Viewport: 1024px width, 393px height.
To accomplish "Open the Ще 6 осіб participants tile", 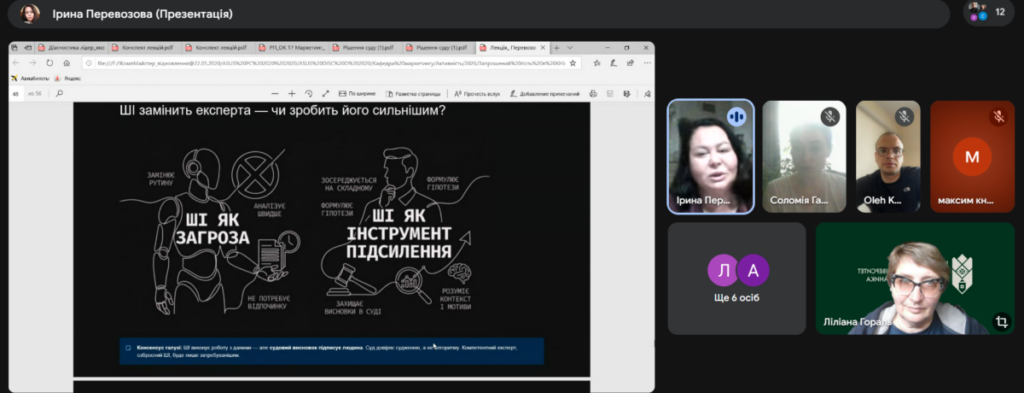I will pos(737,278).
